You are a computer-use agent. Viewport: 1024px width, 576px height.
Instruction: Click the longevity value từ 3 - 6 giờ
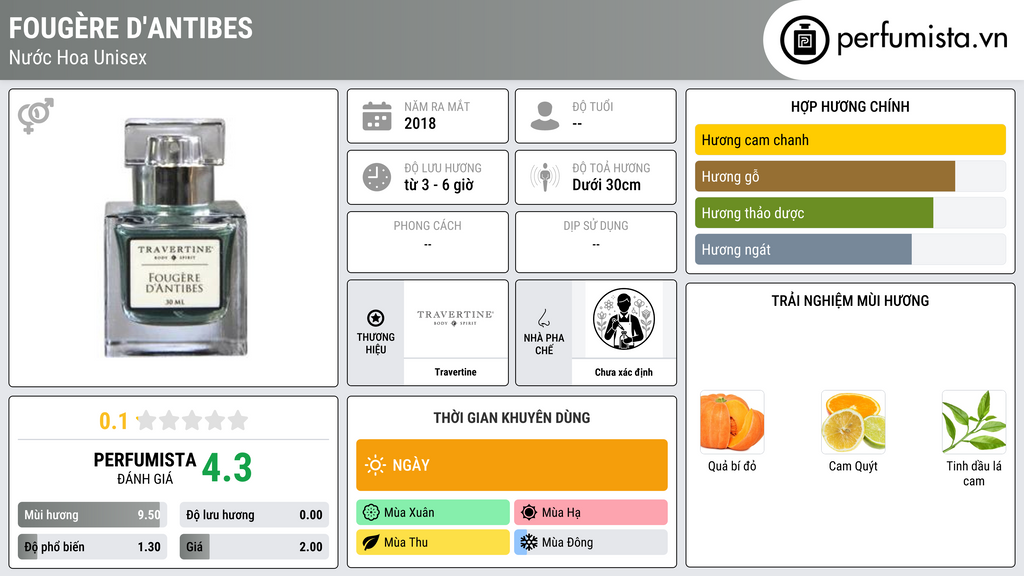(x=439, y=185)
